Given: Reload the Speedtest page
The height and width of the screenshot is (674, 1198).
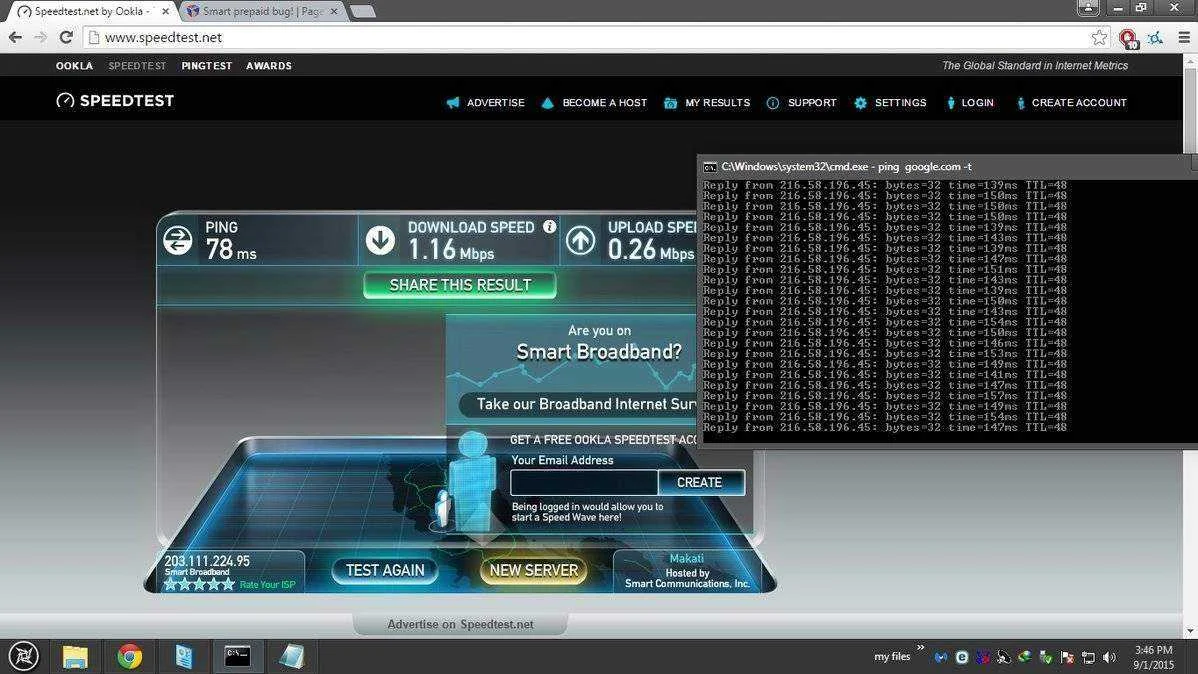Looking at the screenshot, I should pos(66,37).
